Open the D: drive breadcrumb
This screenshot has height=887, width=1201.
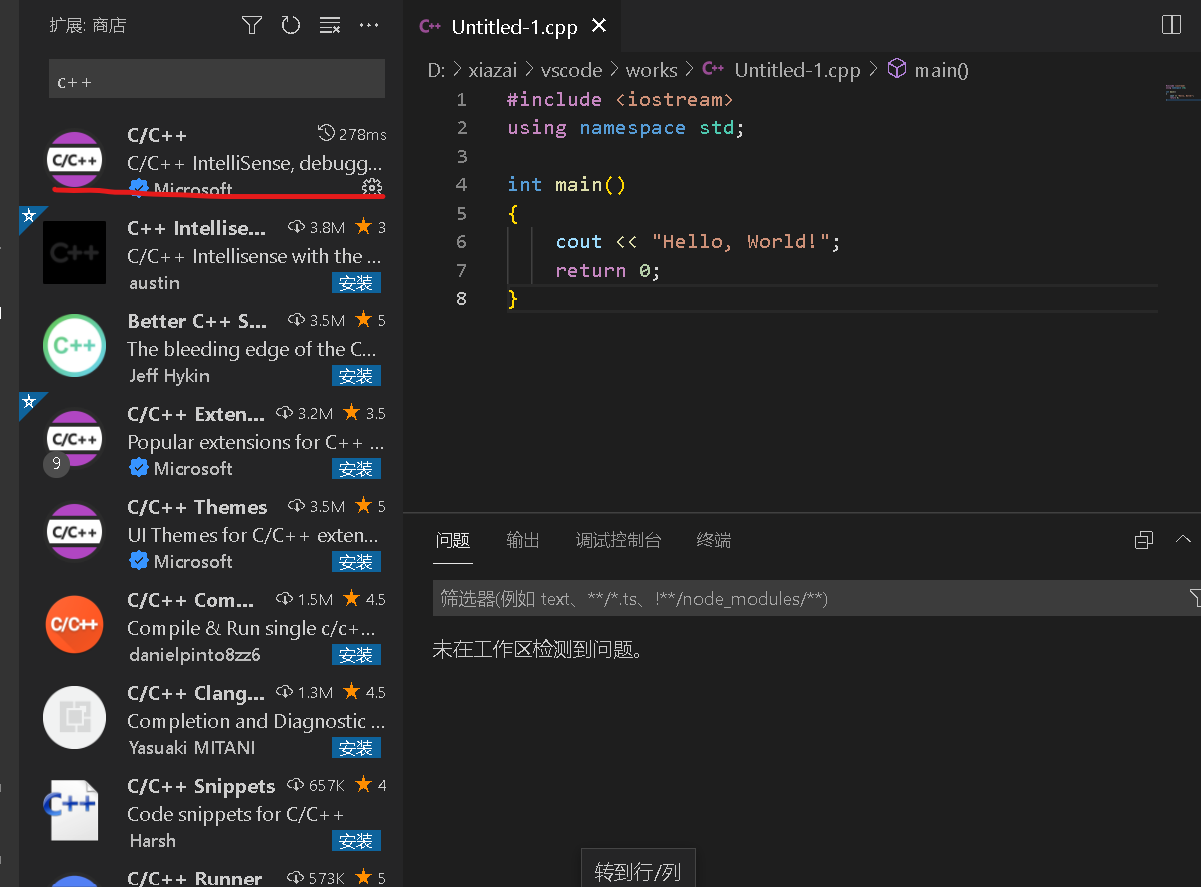click(437, 70)
